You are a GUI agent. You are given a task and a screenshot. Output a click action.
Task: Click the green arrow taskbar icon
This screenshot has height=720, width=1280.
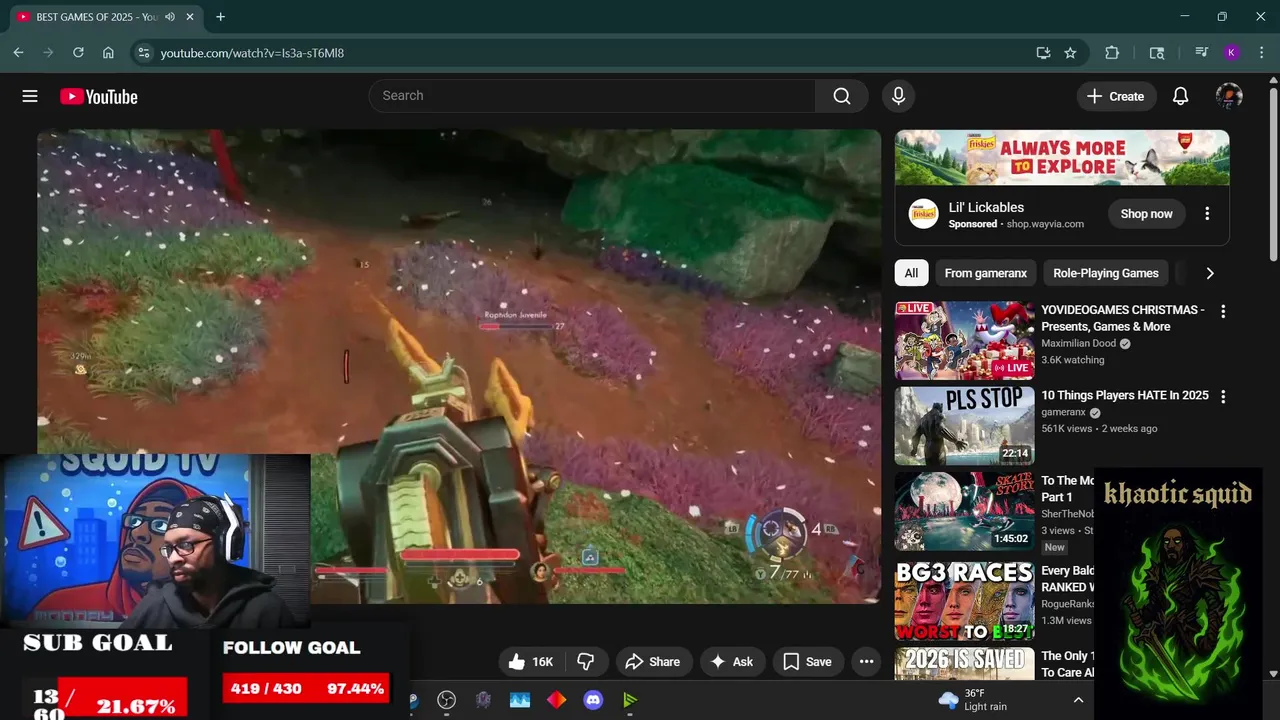(x=630, y=700)
